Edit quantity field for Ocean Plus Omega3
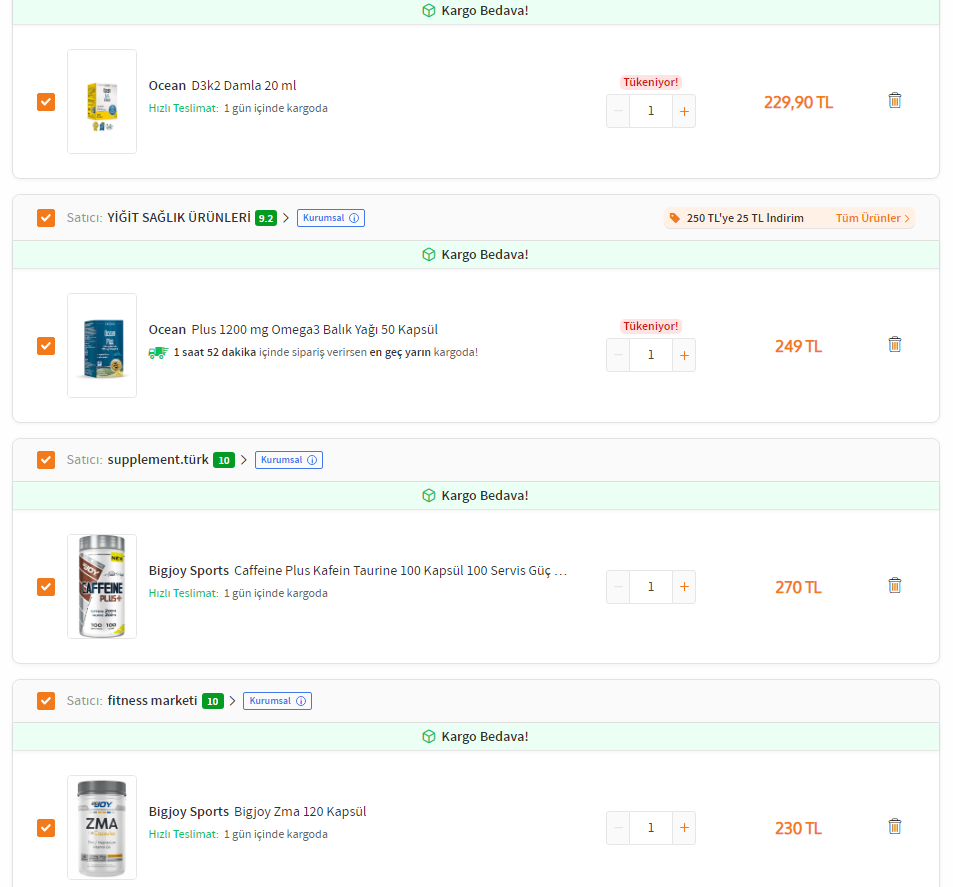Screen dimensions: 953x887 click(x=651, y=355)
